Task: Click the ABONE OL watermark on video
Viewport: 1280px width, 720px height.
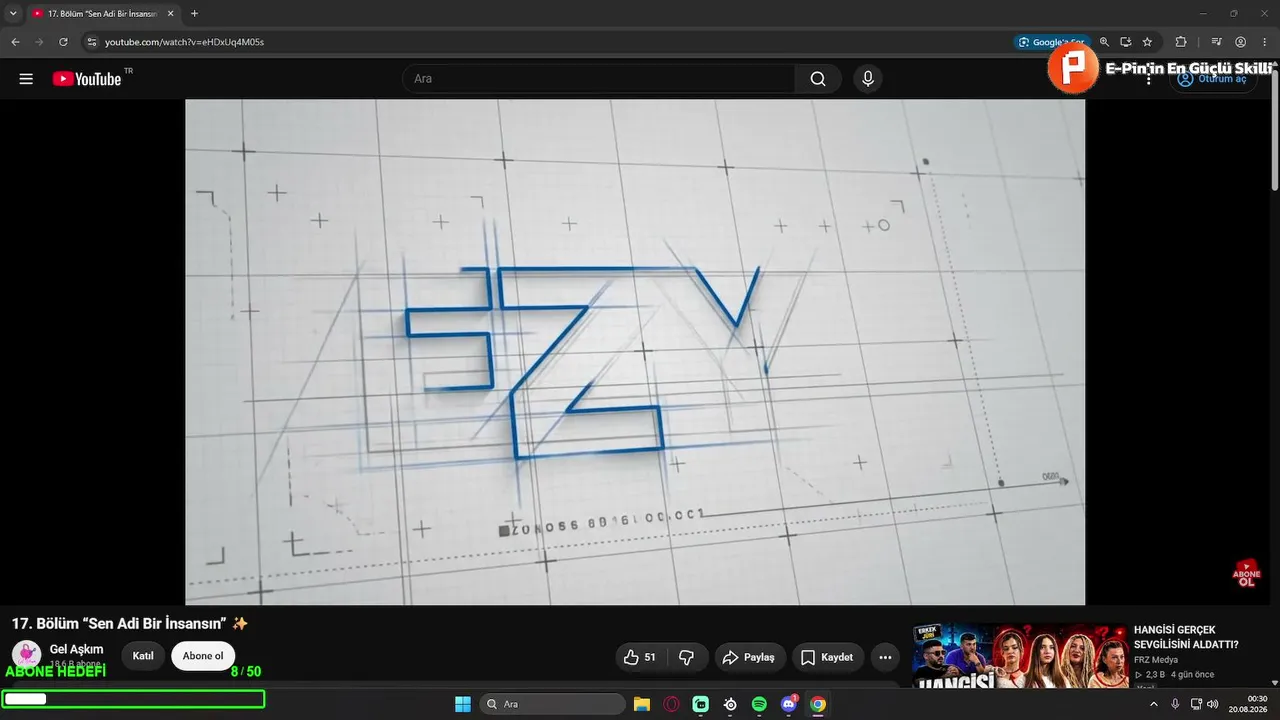Action: point(1246,573)
